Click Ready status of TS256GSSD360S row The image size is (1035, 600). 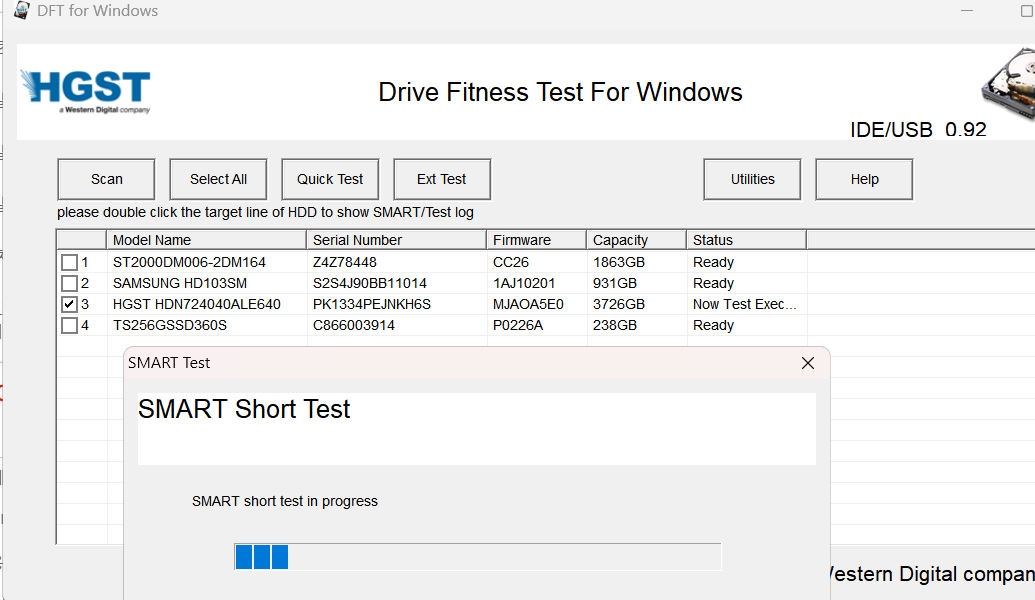tap(714, 325)
